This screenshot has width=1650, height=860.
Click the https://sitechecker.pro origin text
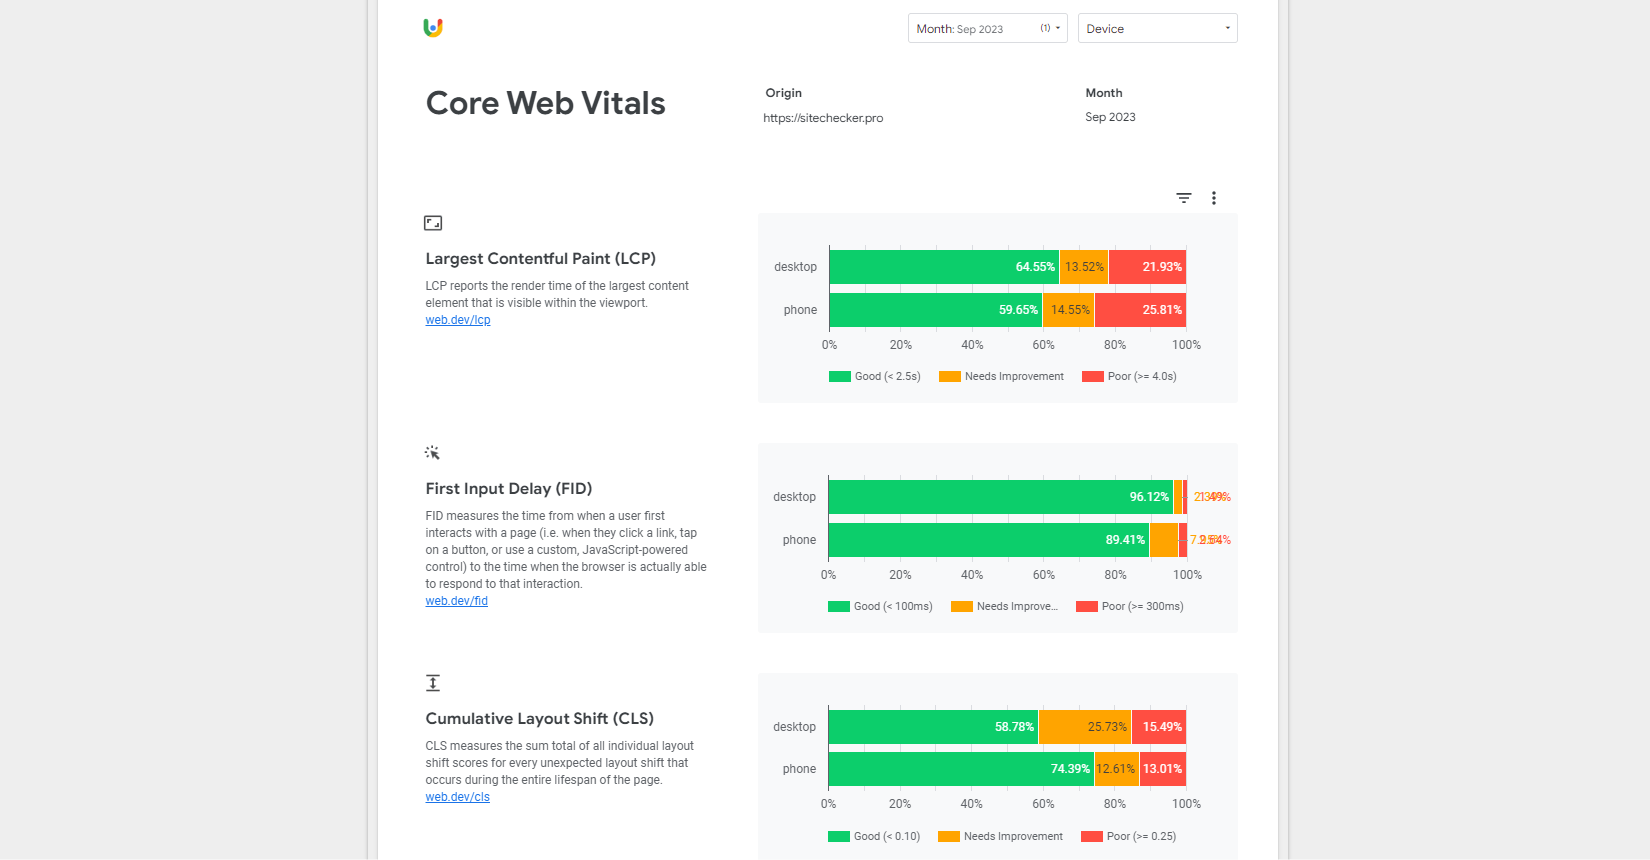click(823, 118)
